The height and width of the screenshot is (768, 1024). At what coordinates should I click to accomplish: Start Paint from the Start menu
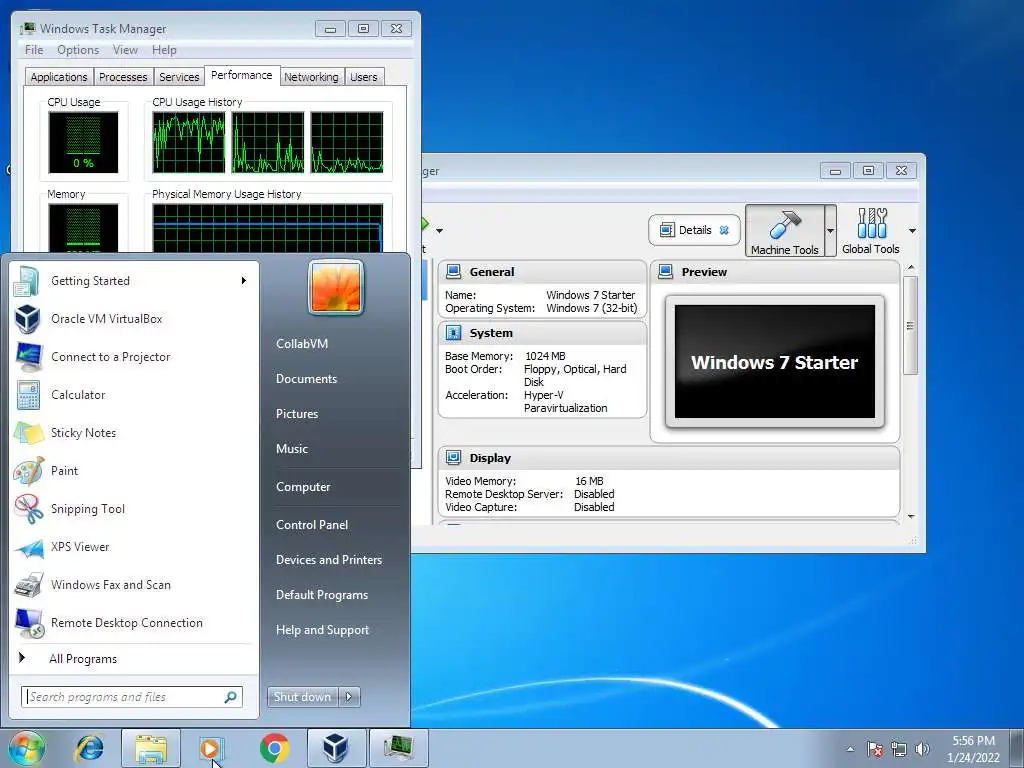tap(134, 471)
